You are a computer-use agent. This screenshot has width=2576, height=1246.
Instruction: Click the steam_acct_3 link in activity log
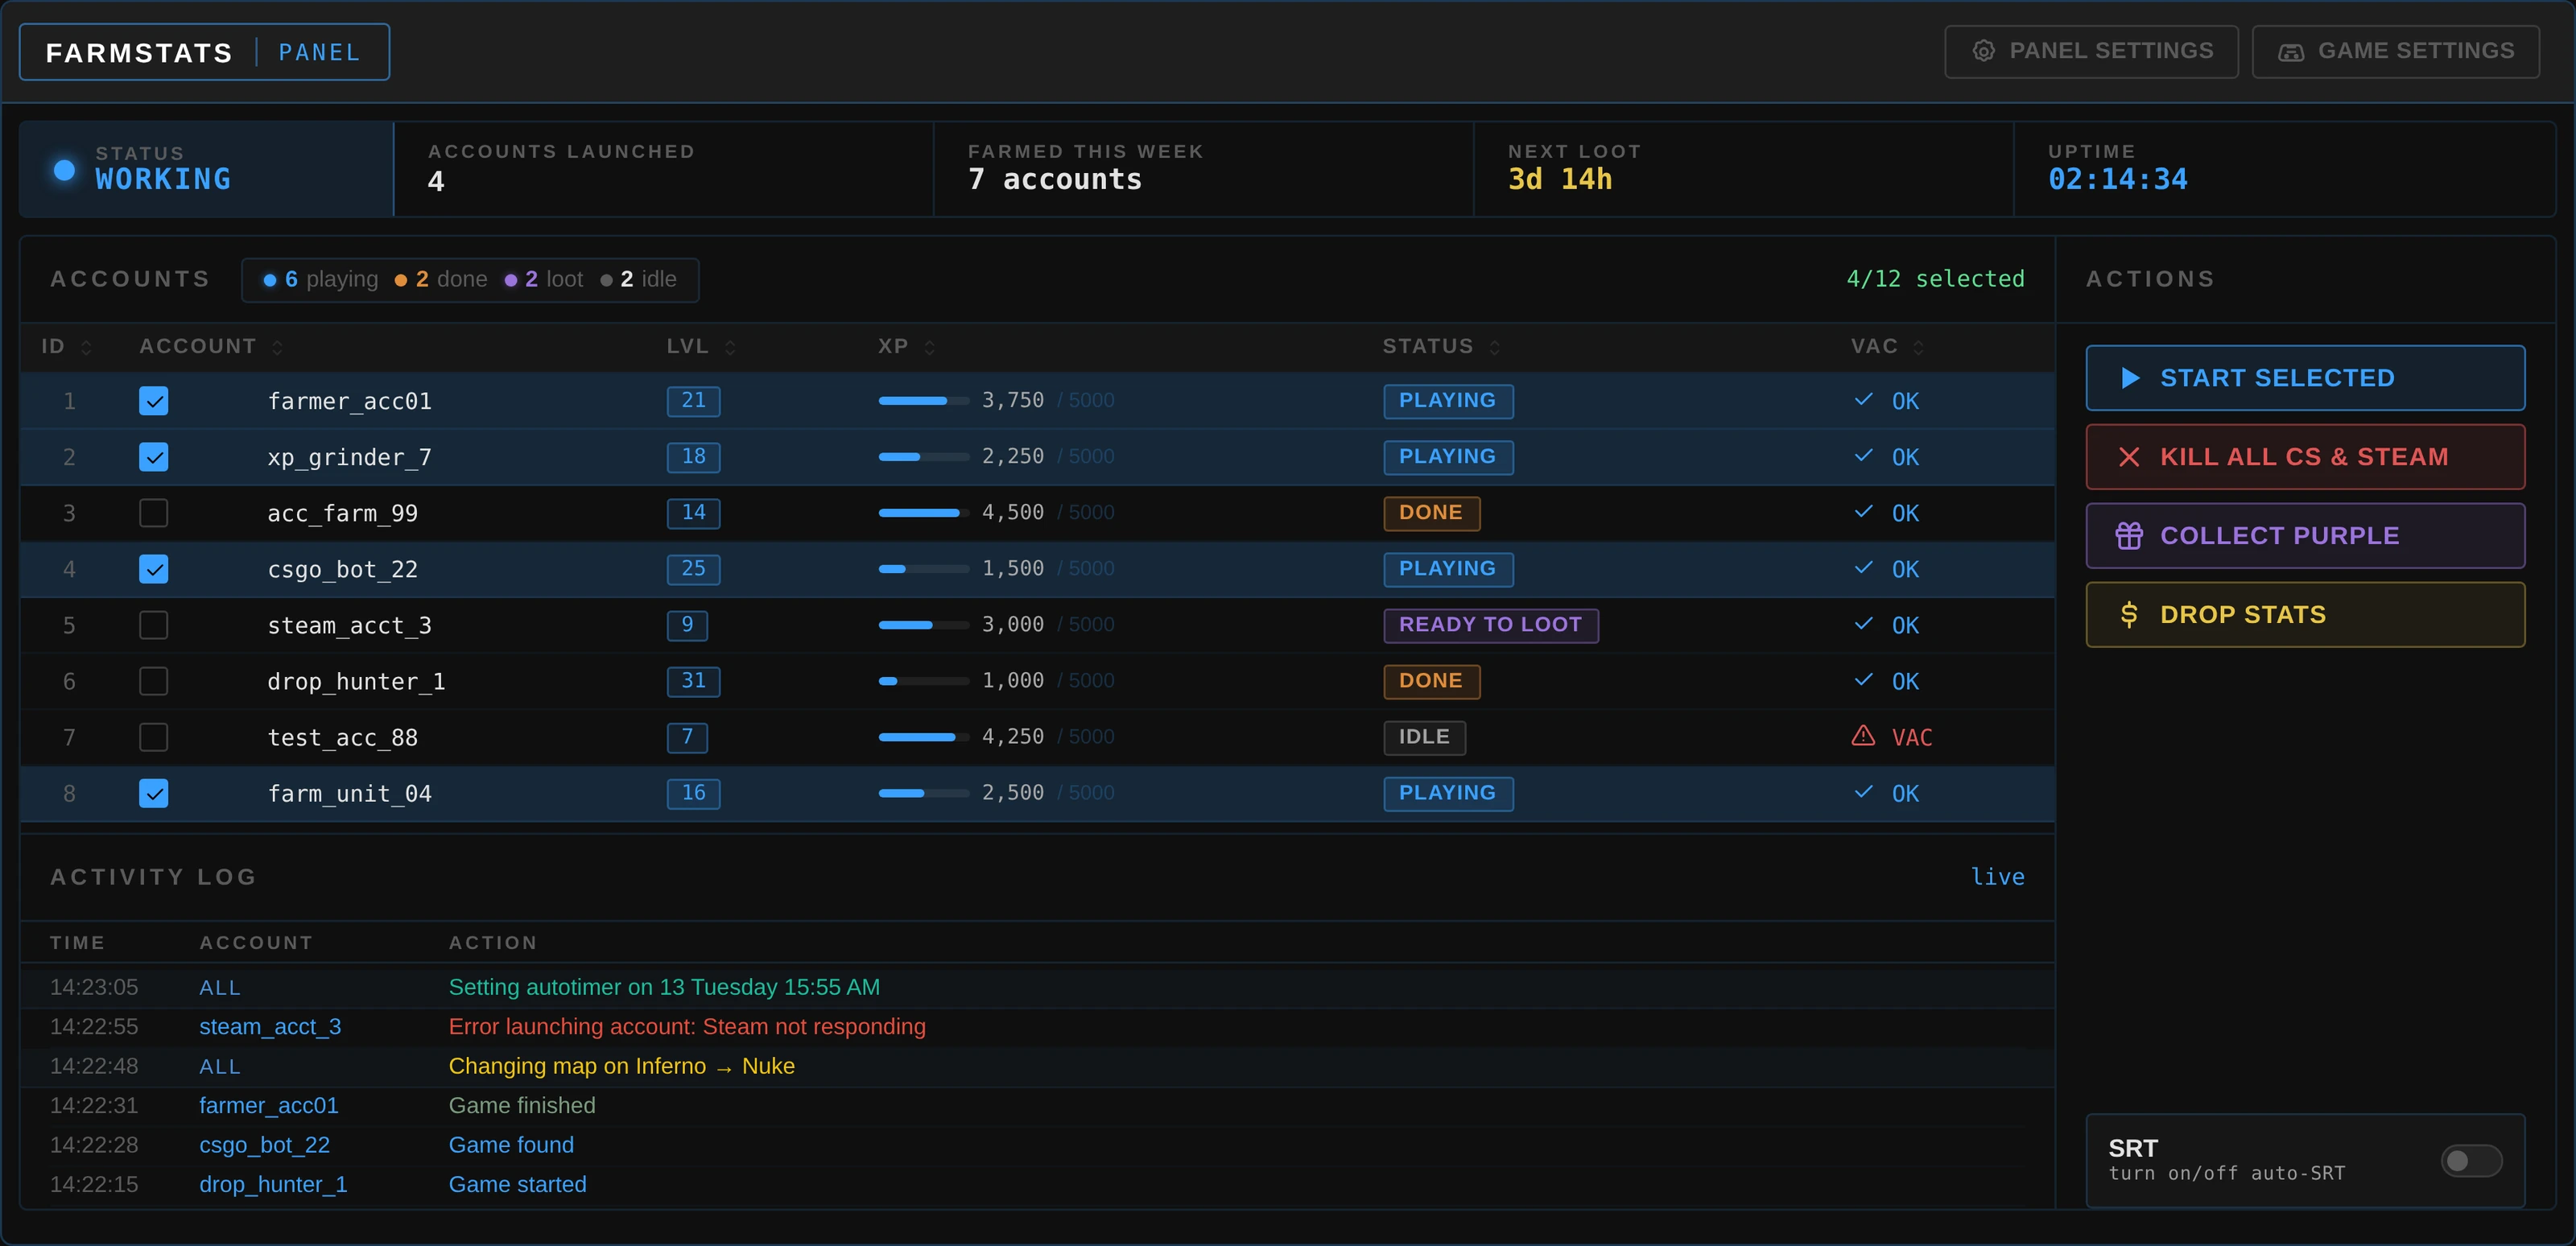270,1027
